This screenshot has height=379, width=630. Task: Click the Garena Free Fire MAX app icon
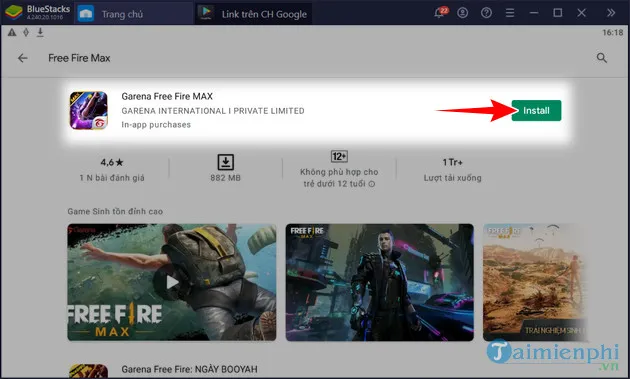pyautogui.click(x=89, y=111)
